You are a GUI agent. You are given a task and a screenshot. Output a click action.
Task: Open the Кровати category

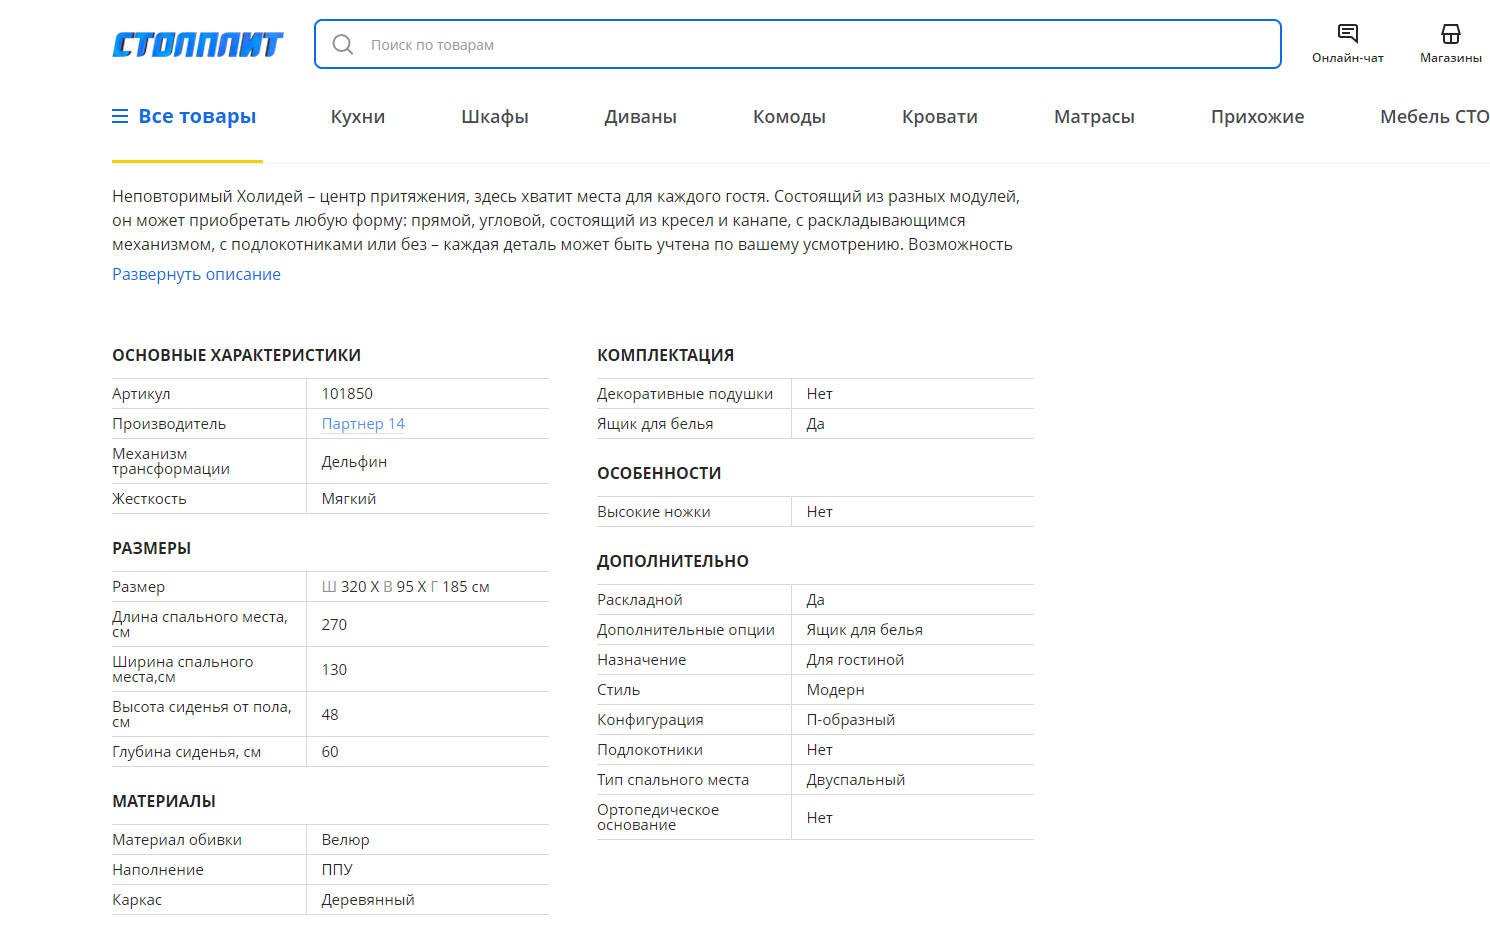pyautogui.click(x=940, y=117)
